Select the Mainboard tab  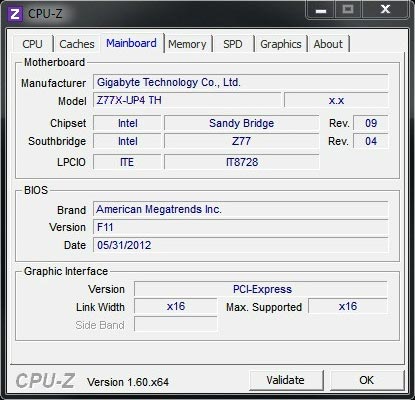tap(131, 43)
